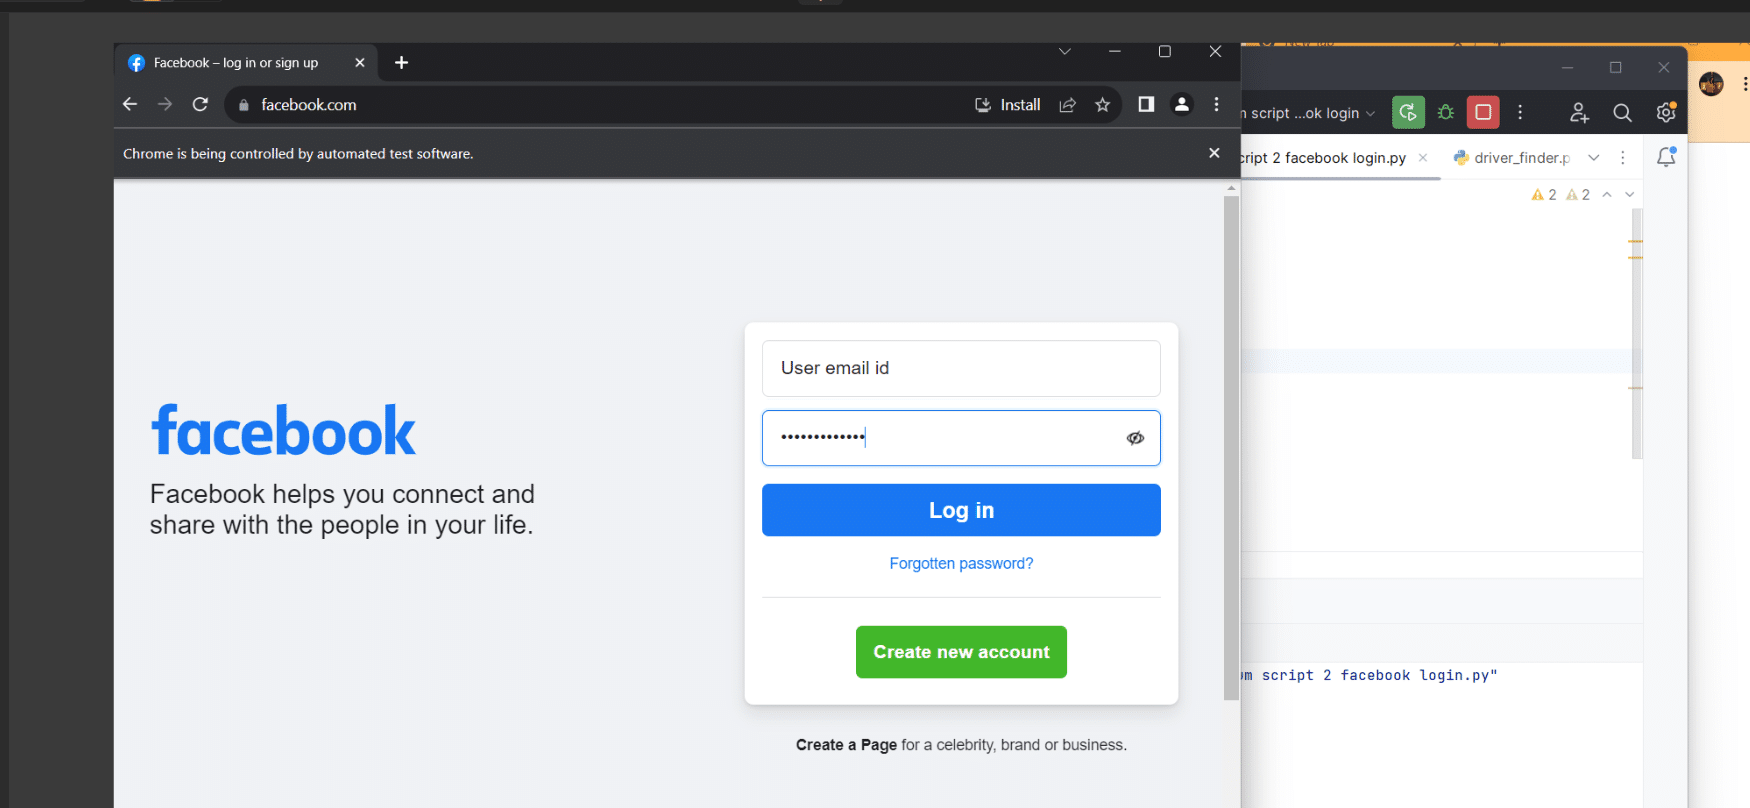This screenshot has width=1750, height=808.
Task: Open Chrome tab search chevron
Action: 1065,51
